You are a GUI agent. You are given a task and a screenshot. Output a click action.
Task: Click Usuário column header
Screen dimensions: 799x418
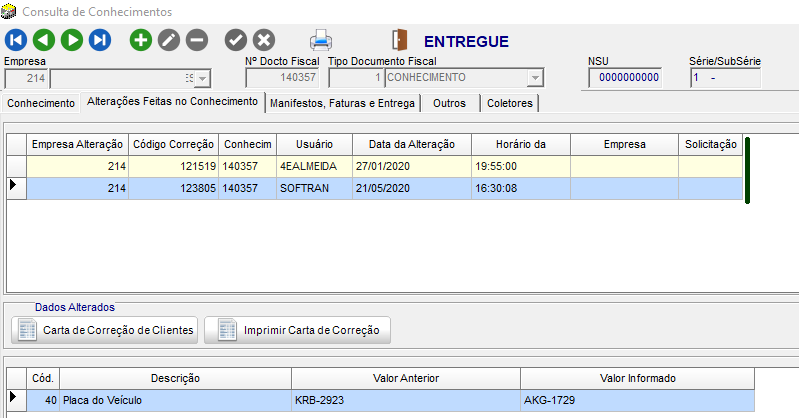coord(314,144)
